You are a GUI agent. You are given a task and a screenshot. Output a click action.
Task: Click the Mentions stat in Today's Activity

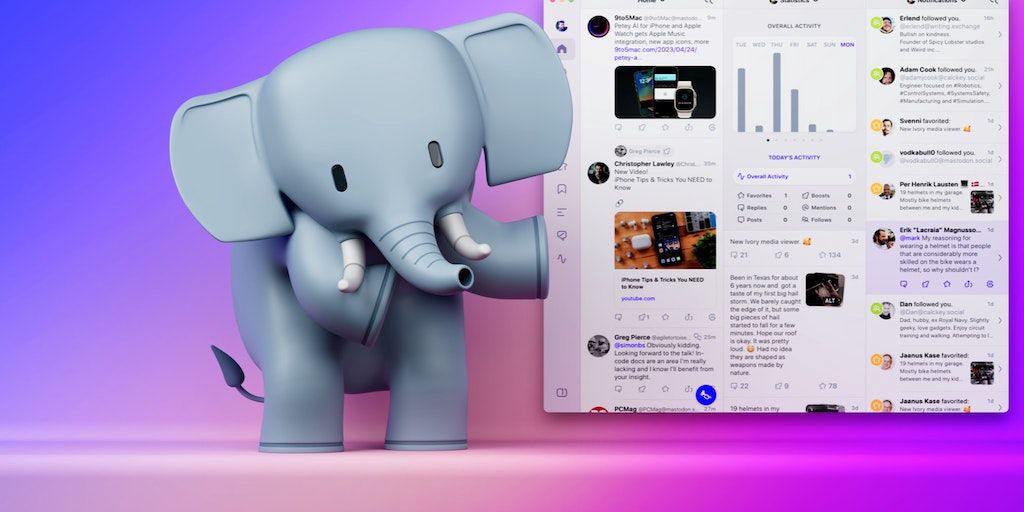(827, 208)
